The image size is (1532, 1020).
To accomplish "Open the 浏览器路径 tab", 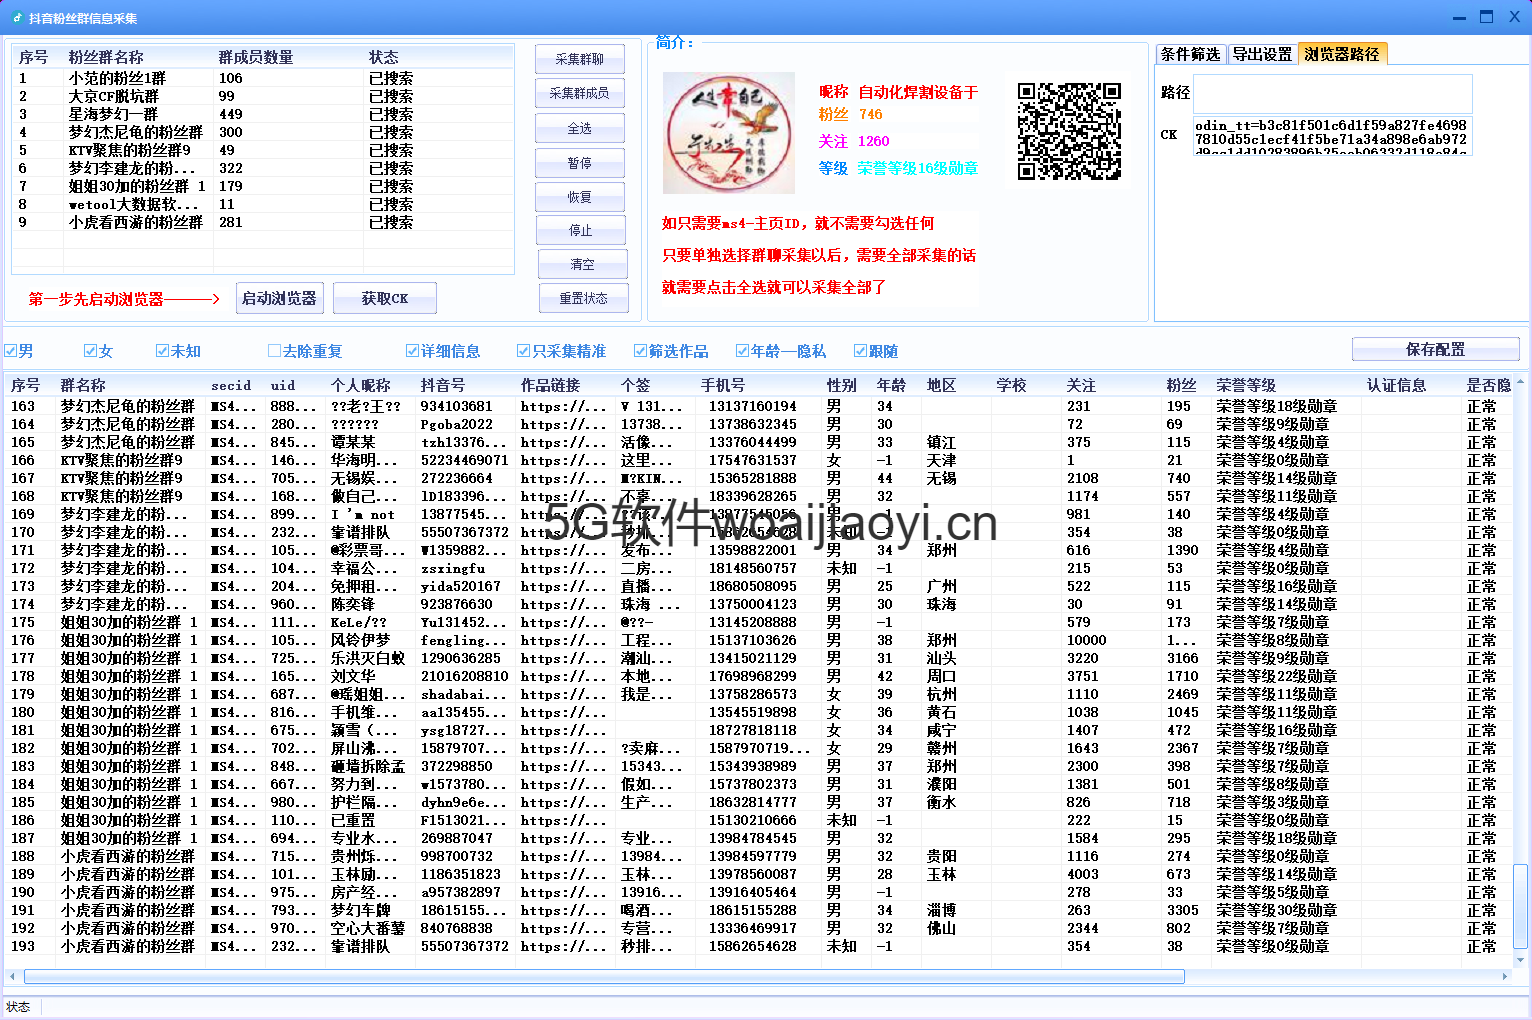I will pos(1342,54).
